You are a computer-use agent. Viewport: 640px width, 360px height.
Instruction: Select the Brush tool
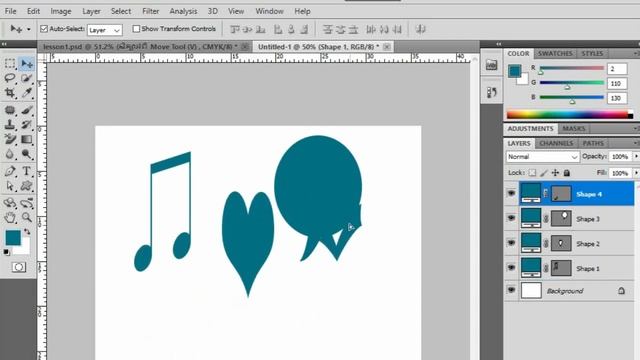[x=27, y=110]
